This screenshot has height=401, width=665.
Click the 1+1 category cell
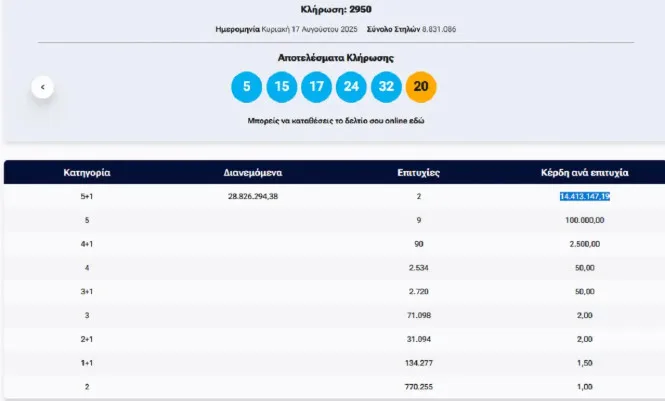87,363
